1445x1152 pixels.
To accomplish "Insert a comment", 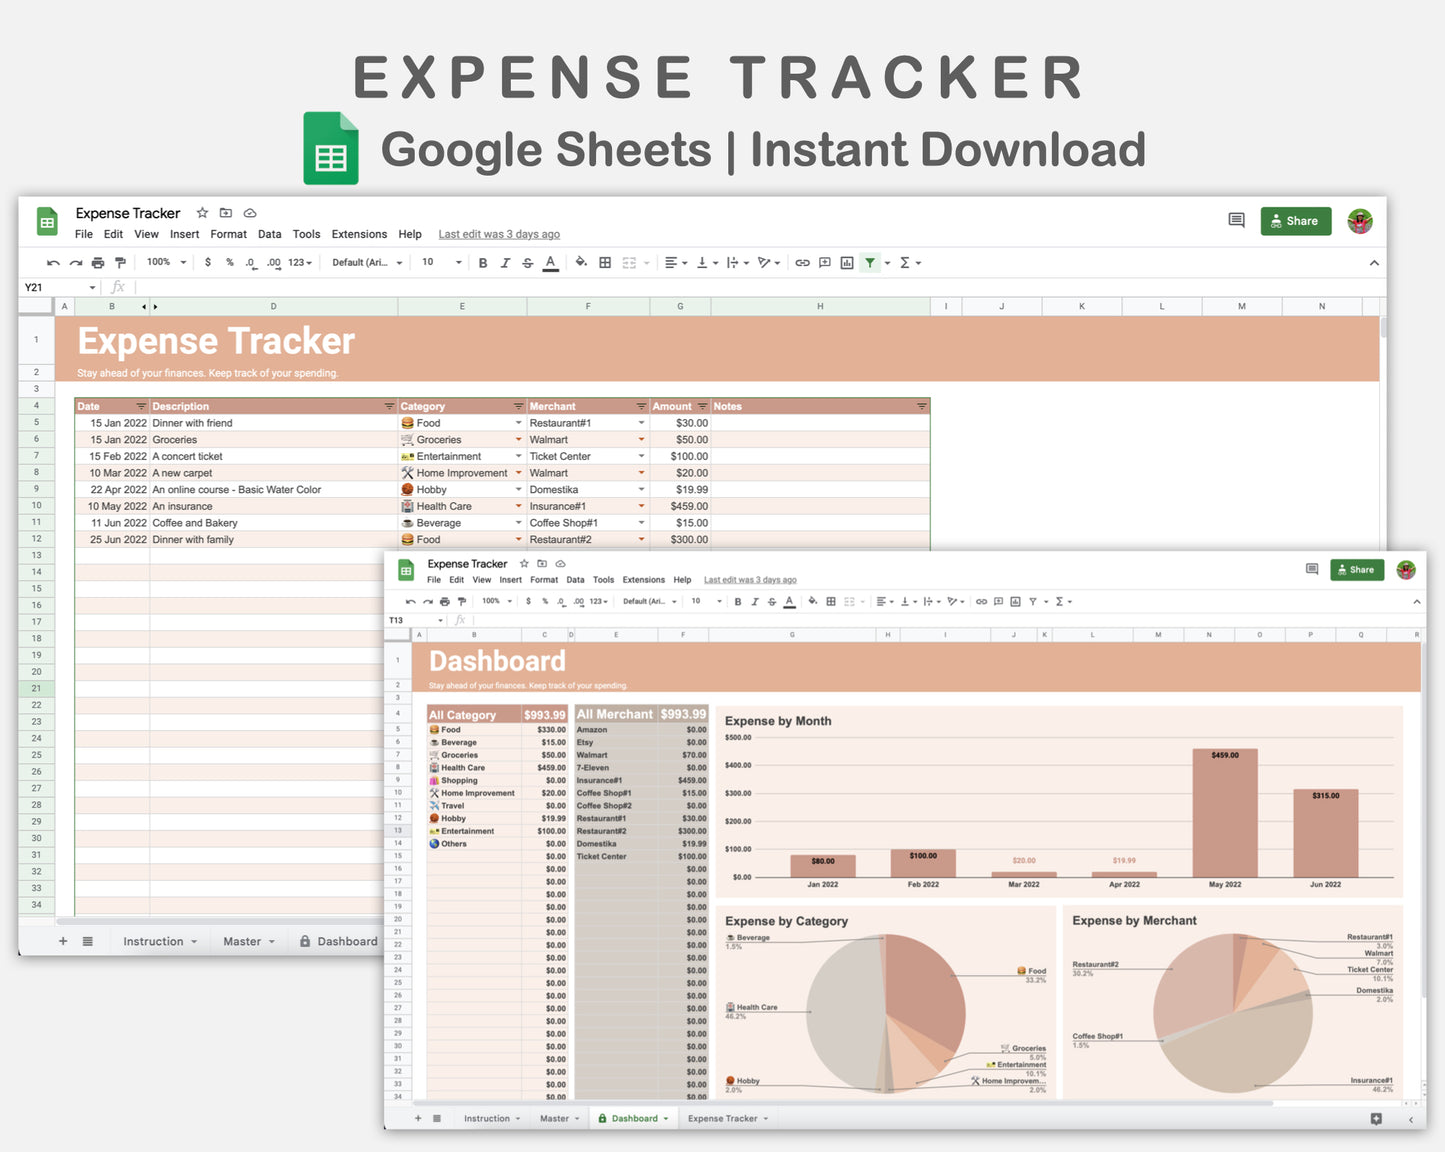I will point(824,262).
